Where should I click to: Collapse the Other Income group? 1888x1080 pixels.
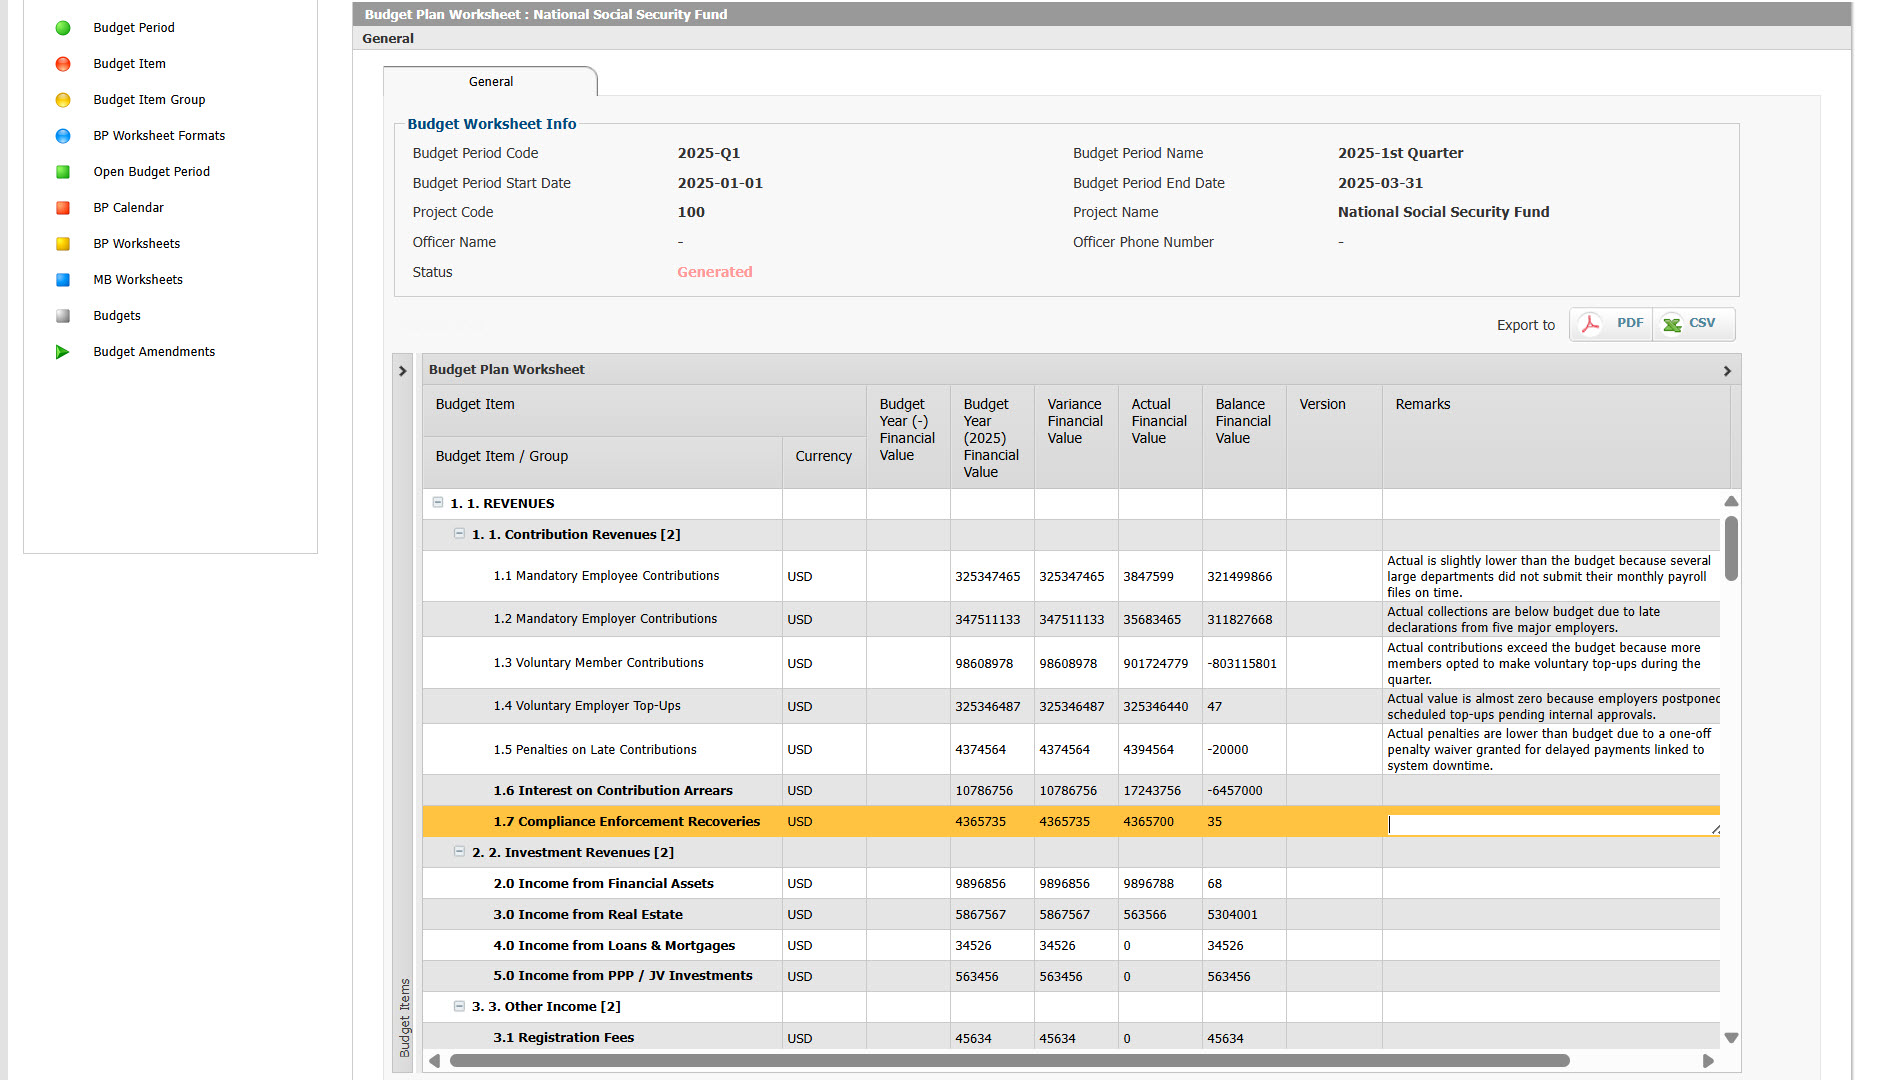coord(460,1006)
